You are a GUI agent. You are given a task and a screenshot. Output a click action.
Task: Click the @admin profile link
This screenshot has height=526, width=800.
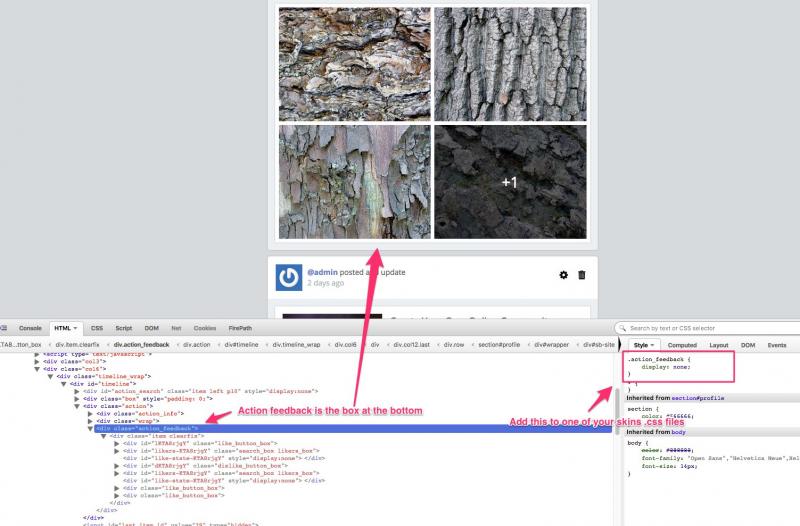(x=322, y=272)
